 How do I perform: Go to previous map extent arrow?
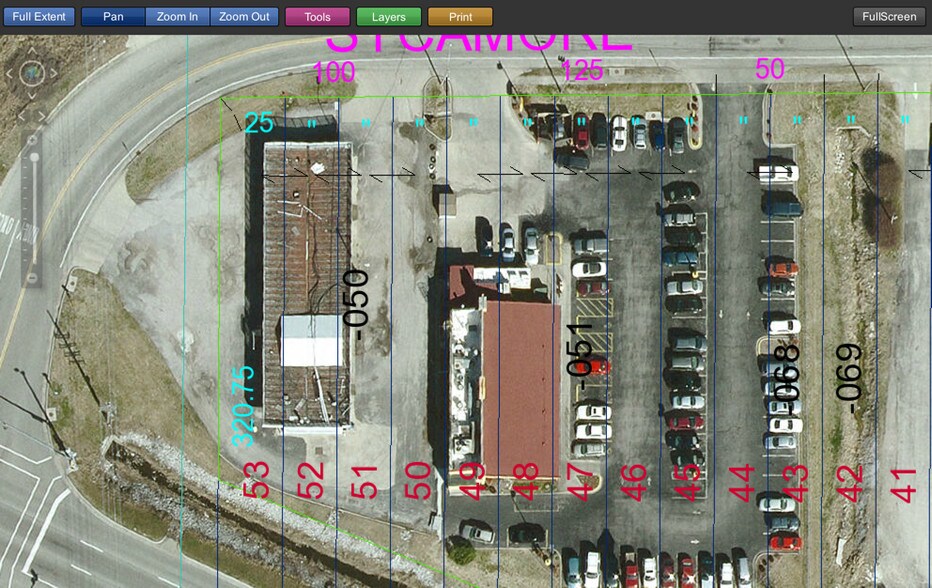(x=23, y=115)
